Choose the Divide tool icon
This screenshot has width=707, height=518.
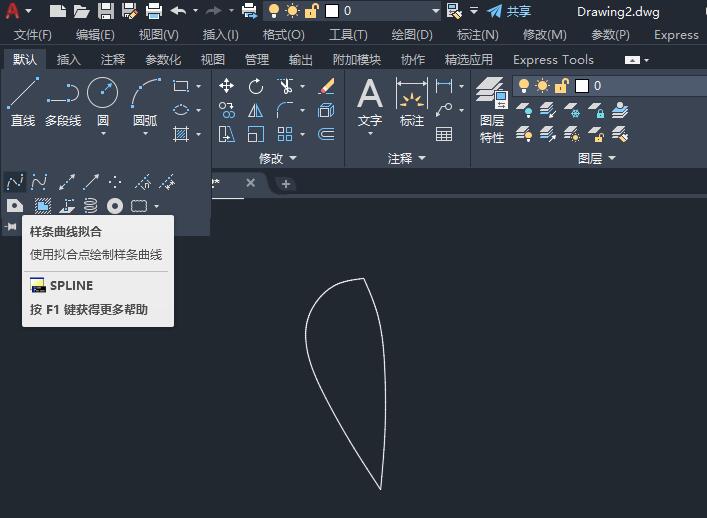click(143, 183)
